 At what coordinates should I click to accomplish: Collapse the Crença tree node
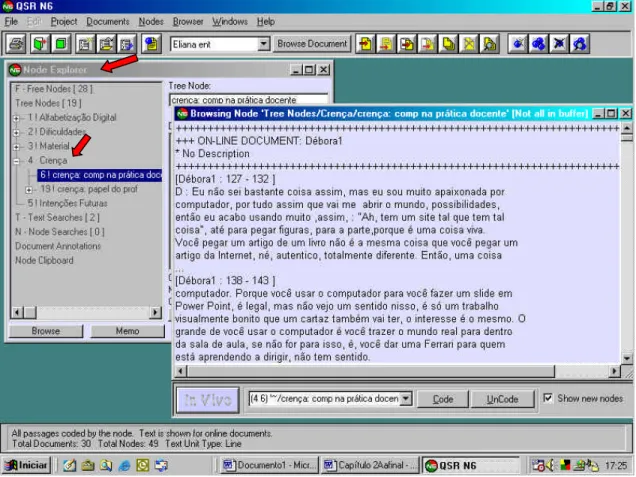(x=16, y=161)
